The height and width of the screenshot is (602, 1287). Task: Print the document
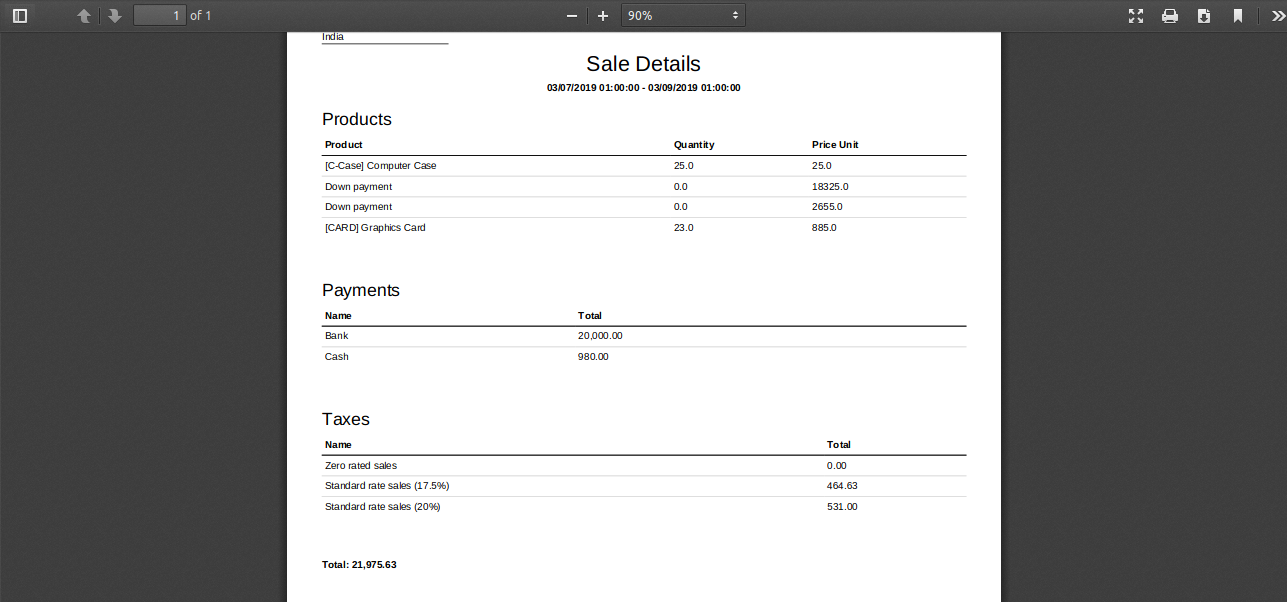[1170, 16]
